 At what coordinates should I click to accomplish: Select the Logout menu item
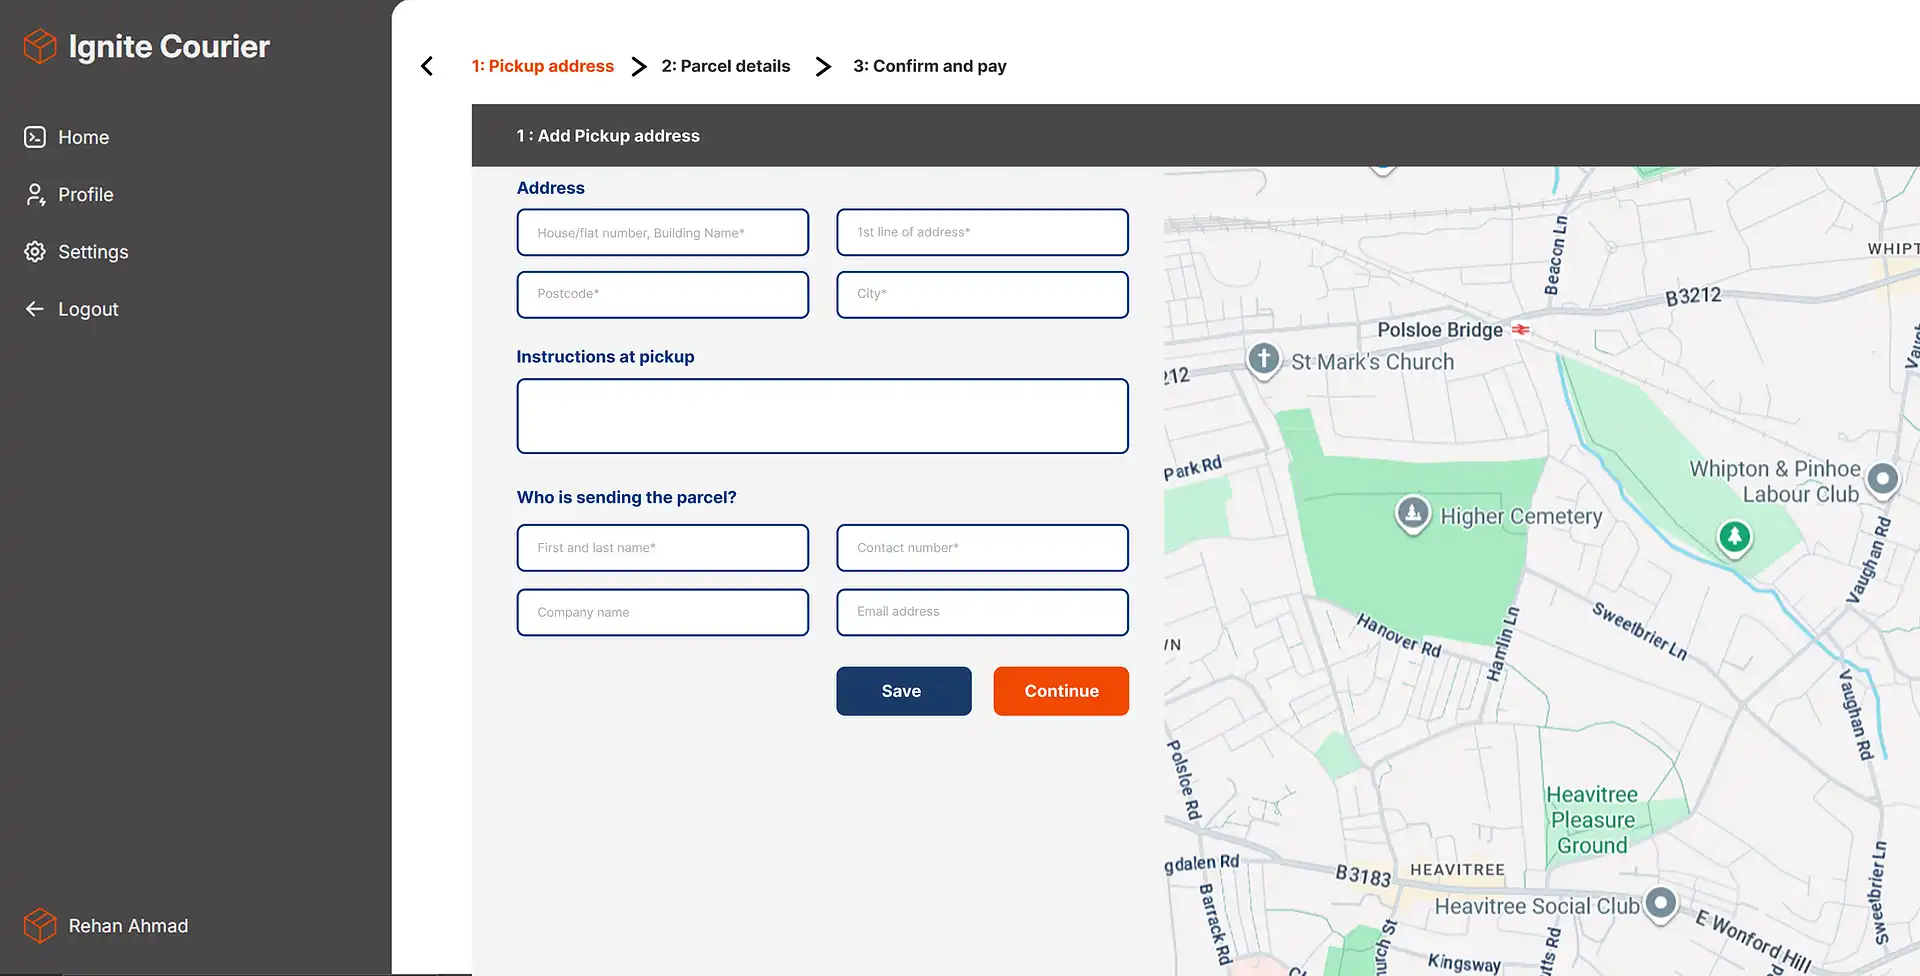coord(70,309)
